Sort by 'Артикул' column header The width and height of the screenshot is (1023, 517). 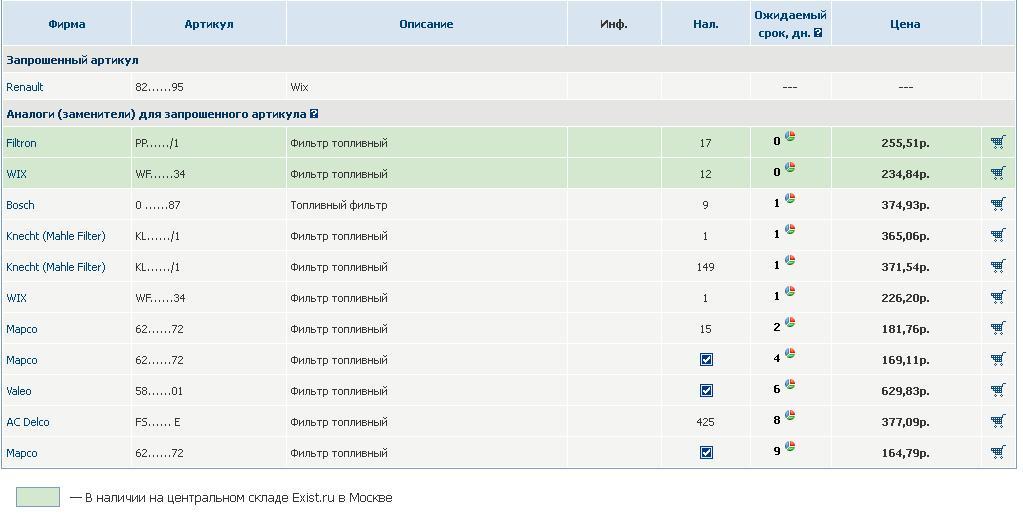tap(209, 24)
